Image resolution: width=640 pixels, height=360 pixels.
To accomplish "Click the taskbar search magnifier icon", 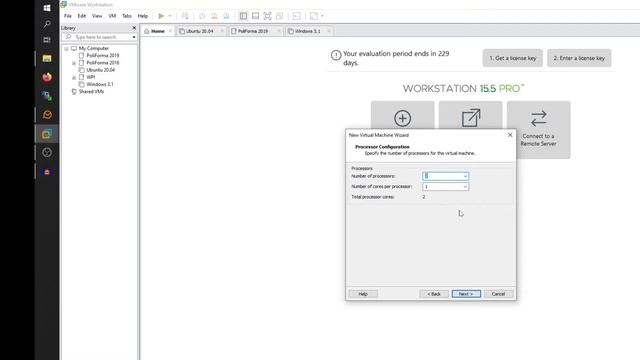I will [47, 24].
